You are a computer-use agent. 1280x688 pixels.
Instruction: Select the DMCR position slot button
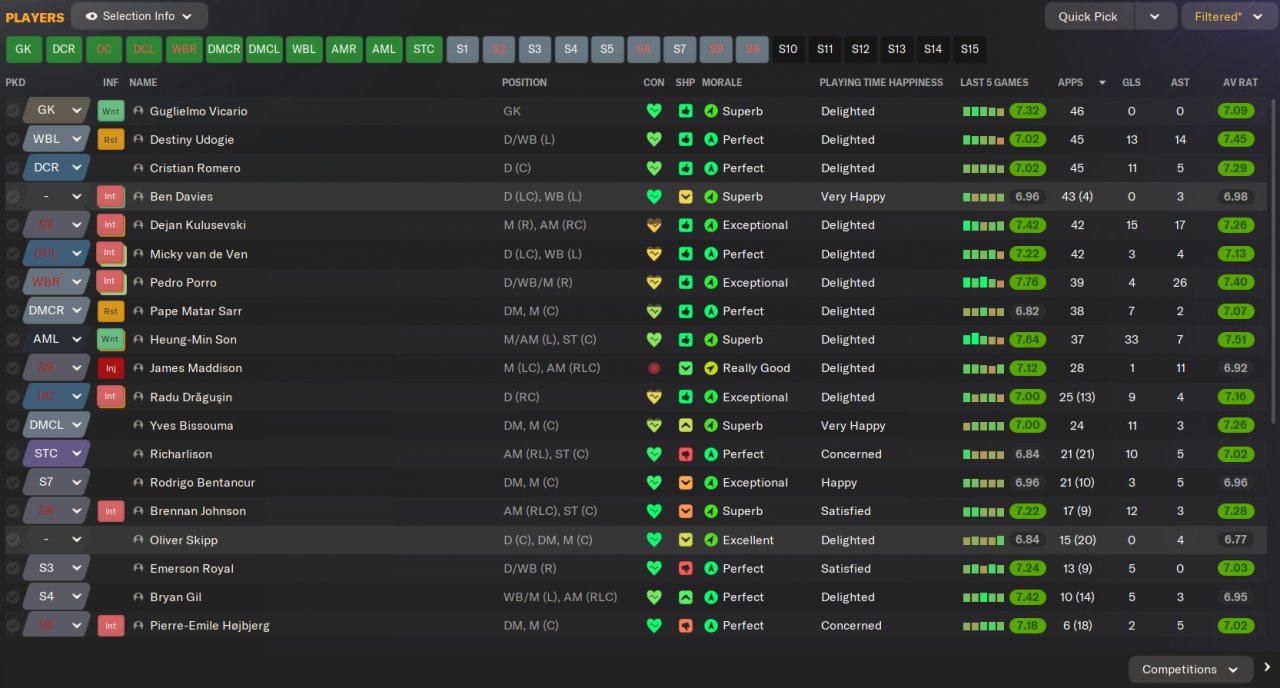(x=224, y=49)
